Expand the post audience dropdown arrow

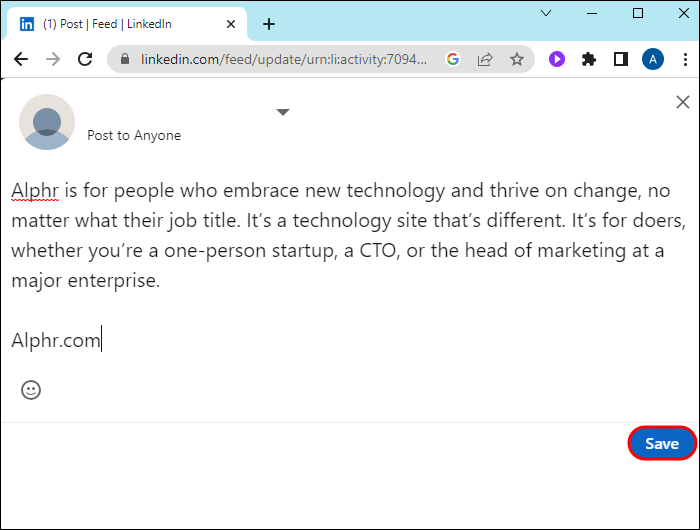coord(283,112)
